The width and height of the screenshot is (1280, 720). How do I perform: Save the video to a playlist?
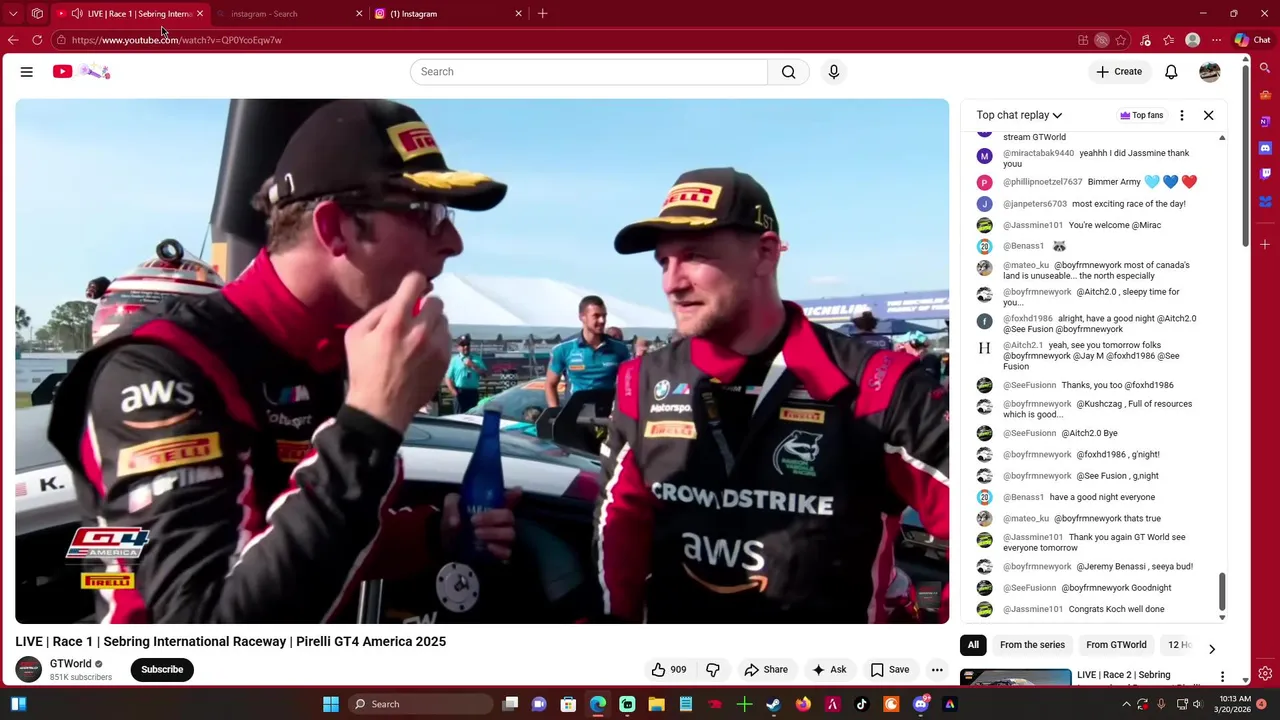point(890,670)
